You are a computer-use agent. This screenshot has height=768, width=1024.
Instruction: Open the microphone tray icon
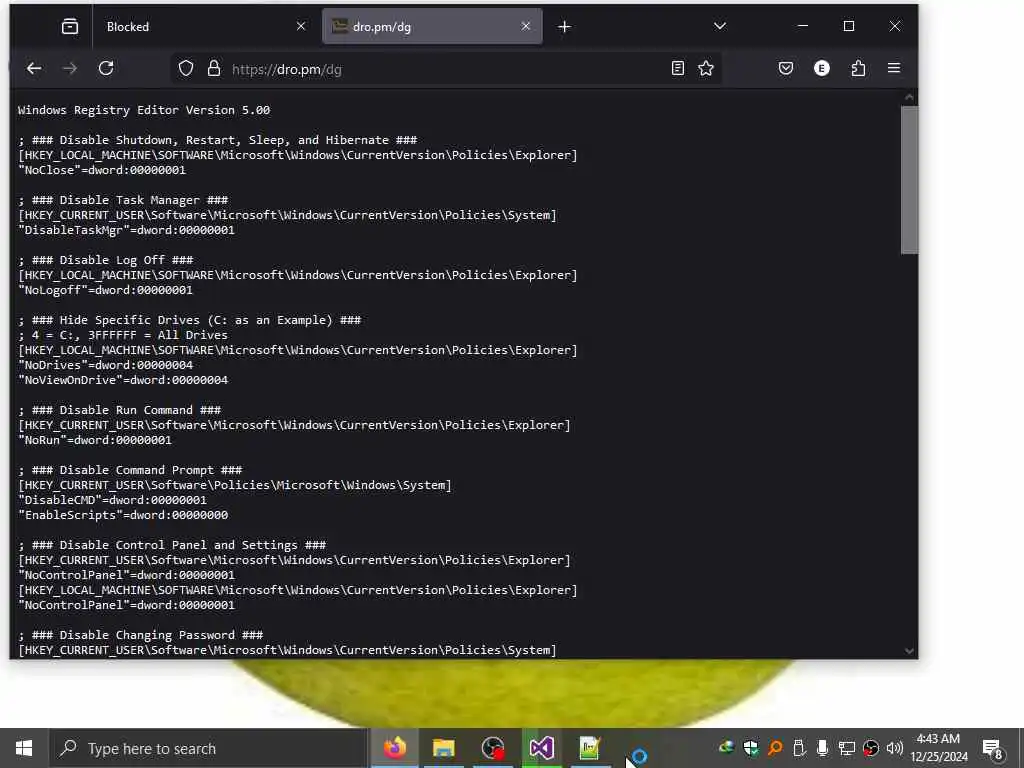[x=823, y=748]
